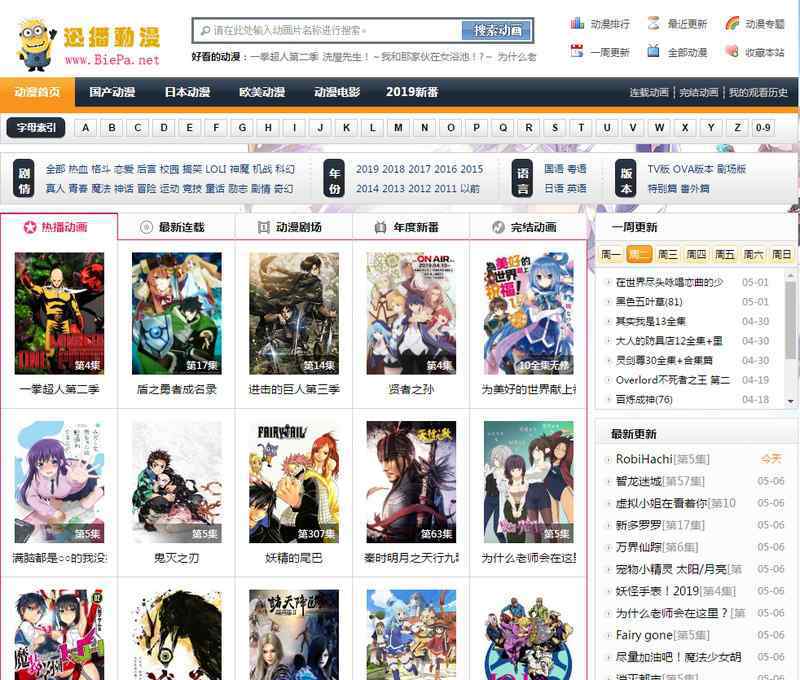The width and height of the screenshot is (800, 680).
Task: Open Fairy gone 第5集 latest update
Action: pos(662,635)
